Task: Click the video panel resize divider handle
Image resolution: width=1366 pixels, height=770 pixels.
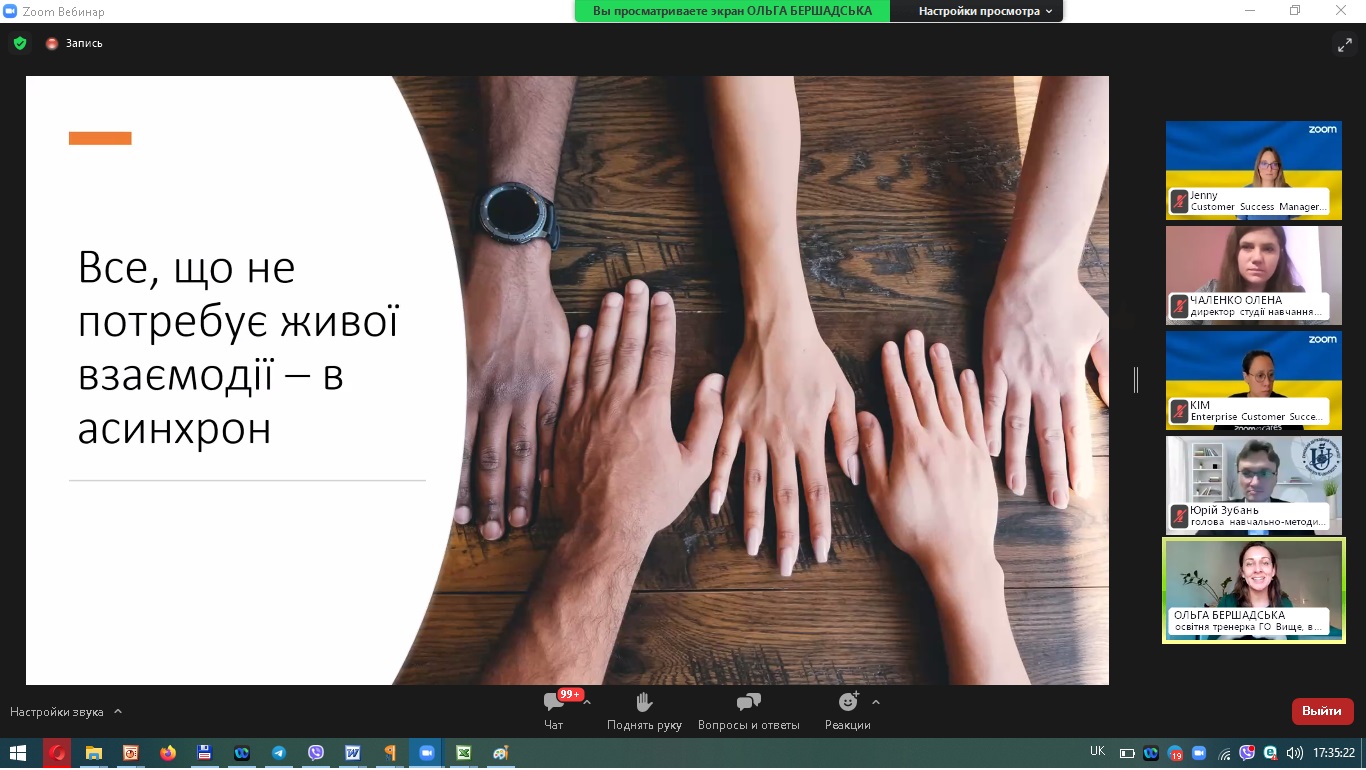Action: 1136,380
